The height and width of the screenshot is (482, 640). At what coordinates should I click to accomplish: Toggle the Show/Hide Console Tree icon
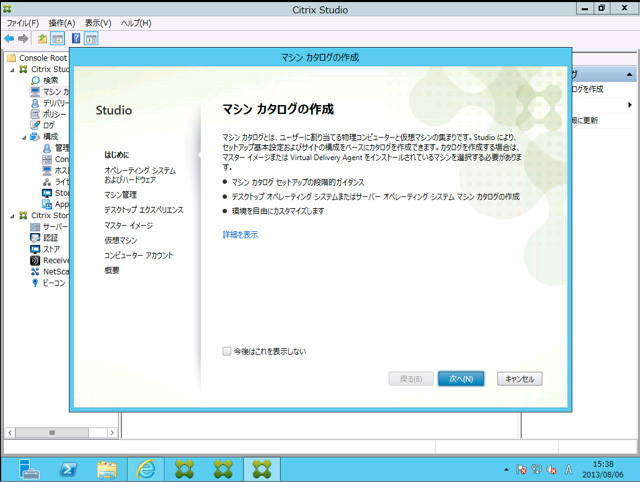[58, 39]
